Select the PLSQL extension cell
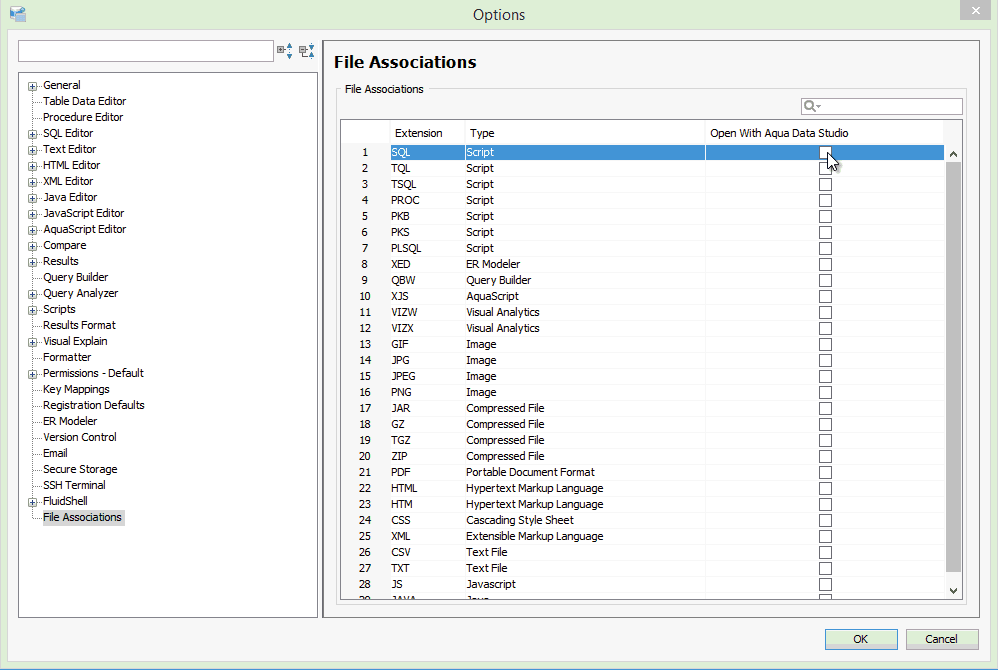Viewport: 998px width, 670px height. (x=427, y=248)
